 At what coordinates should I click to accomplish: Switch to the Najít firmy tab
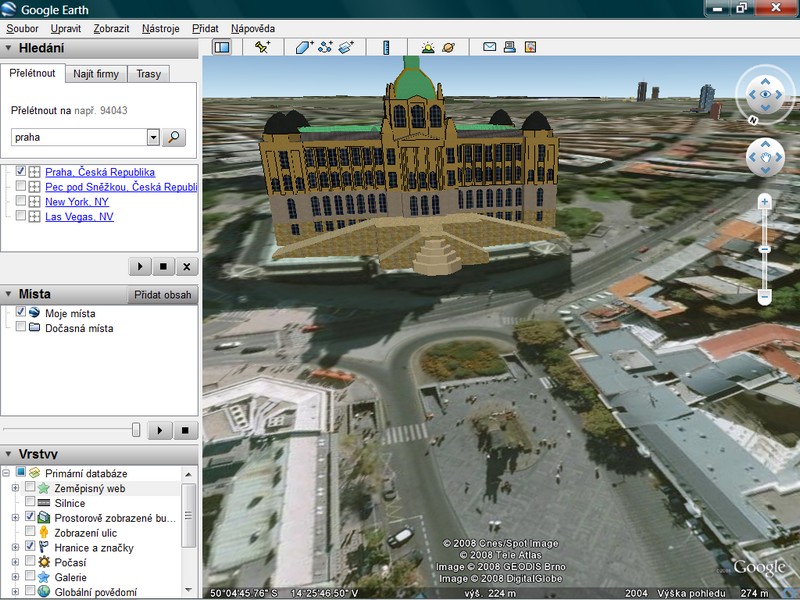tap(96, 74)
